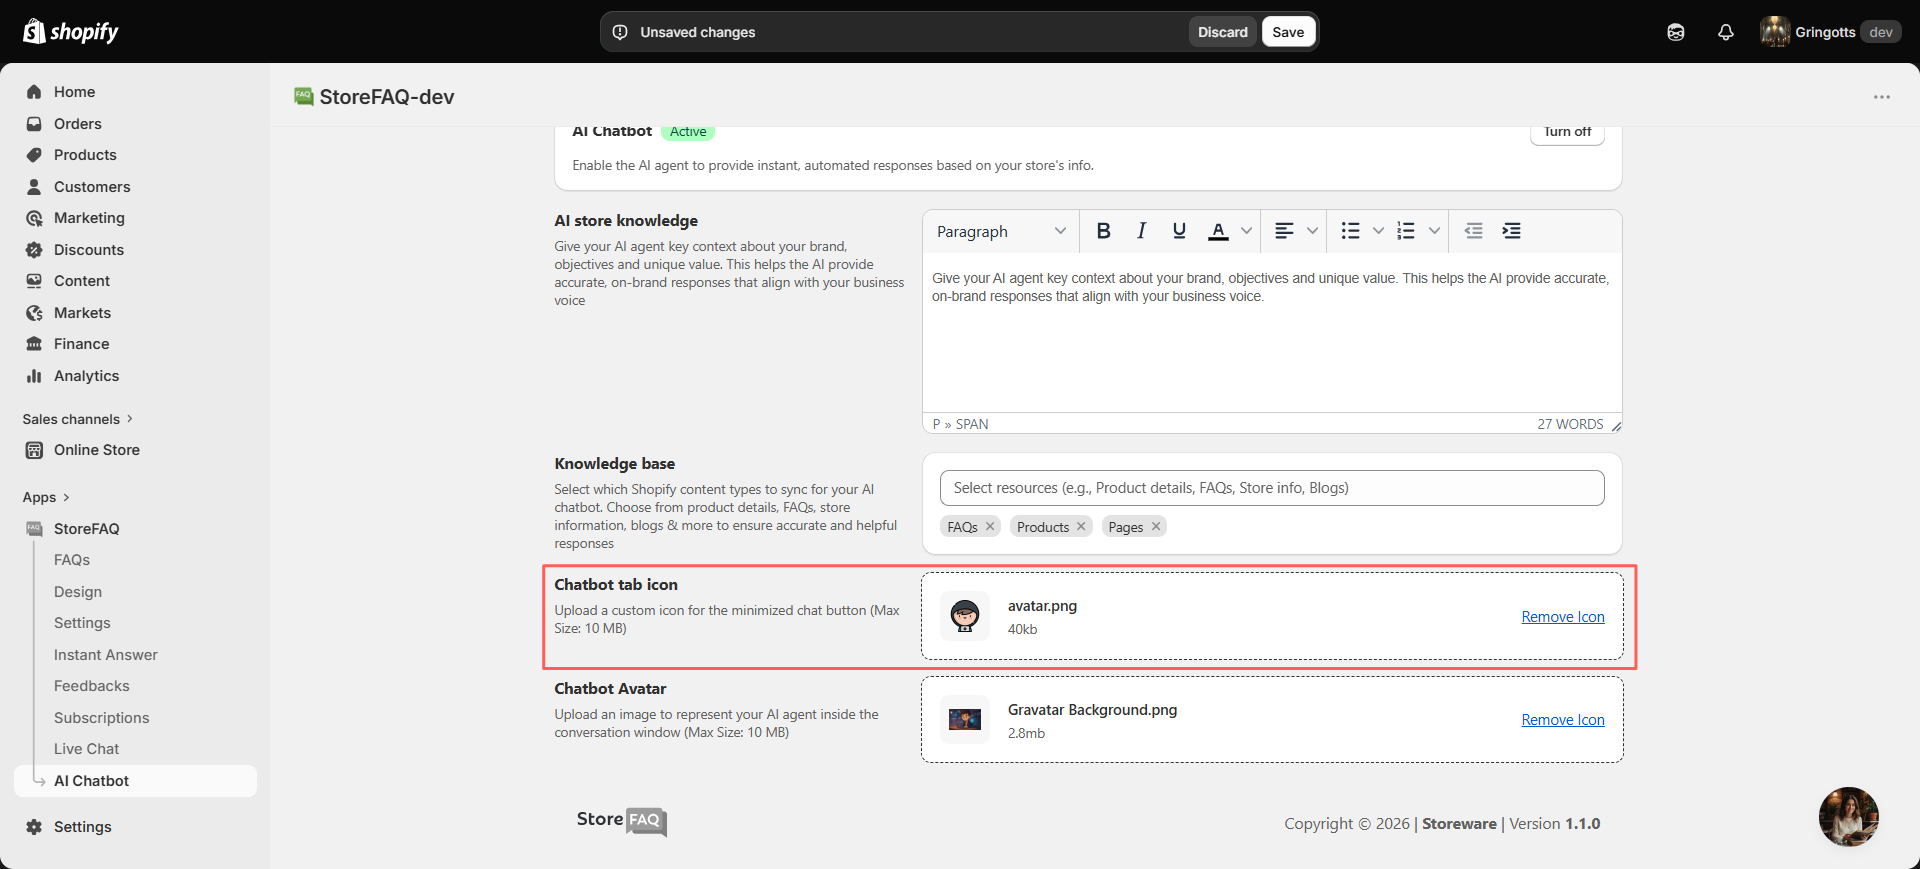Open Markets in sidebar
The image size is (1920, 869).
[135, 313]
